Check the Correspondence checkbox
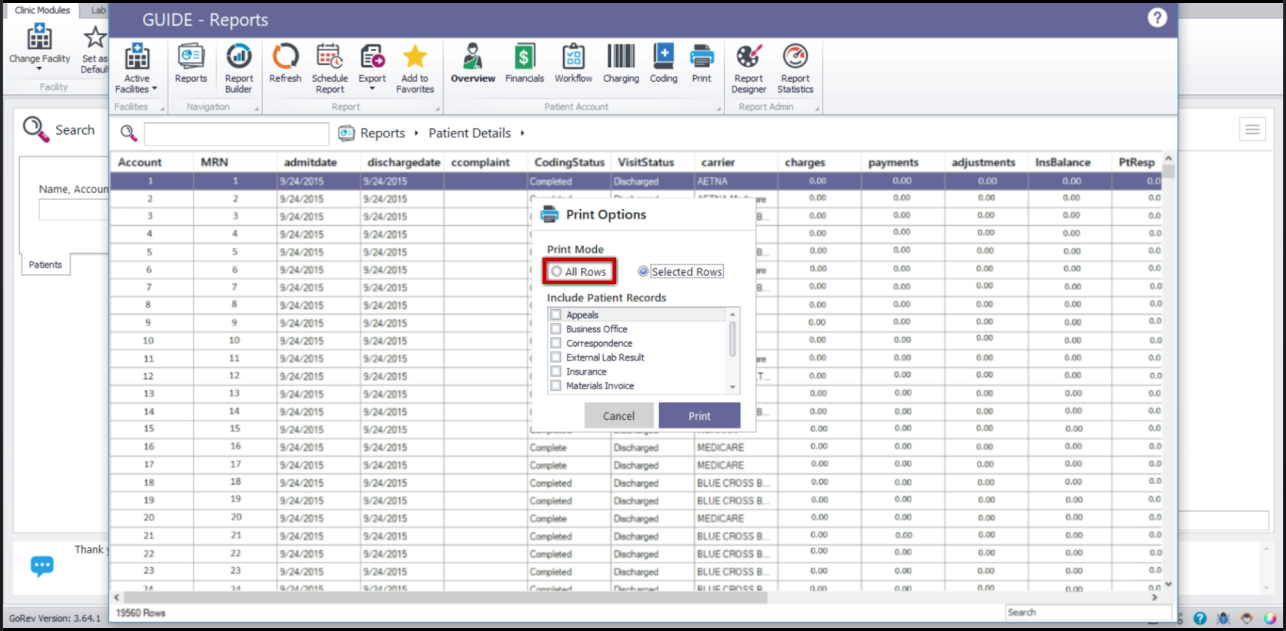Image resolution: width=1286 pixels, height=631 pixels. click(556, 343)
